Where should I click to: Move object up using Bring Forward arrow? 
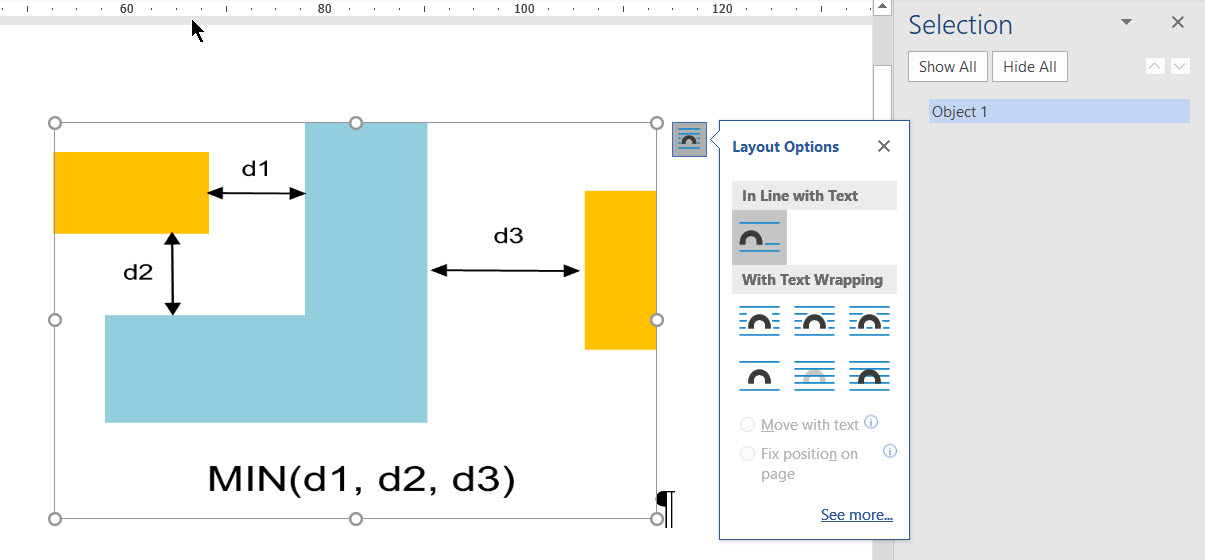click(x=1155, y=66)
